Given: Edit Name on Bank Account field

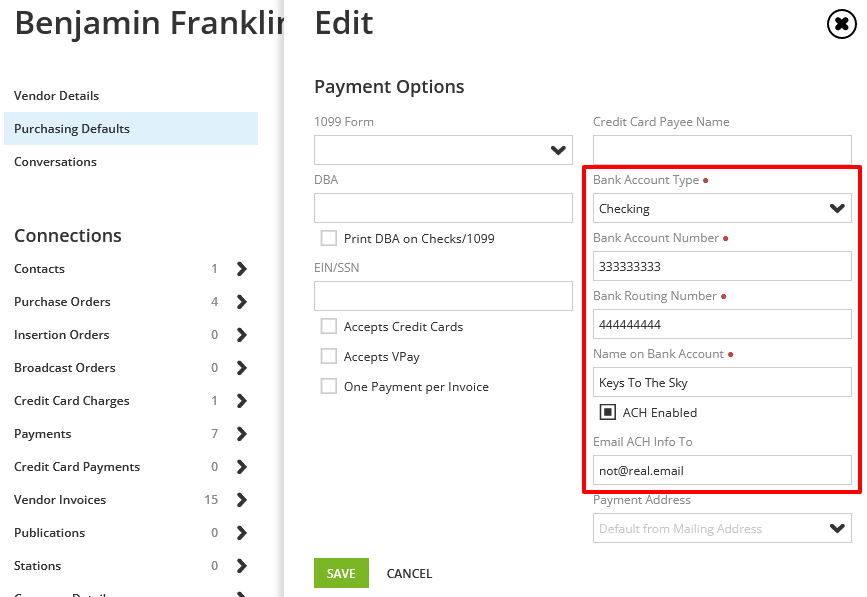Looking at the screenshot, I should coord(722,382).
